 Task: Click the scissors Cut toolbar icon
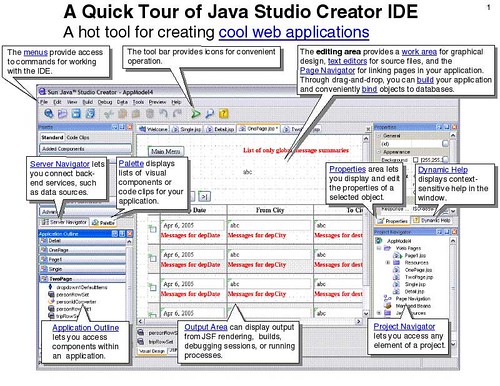coord(109,114)
